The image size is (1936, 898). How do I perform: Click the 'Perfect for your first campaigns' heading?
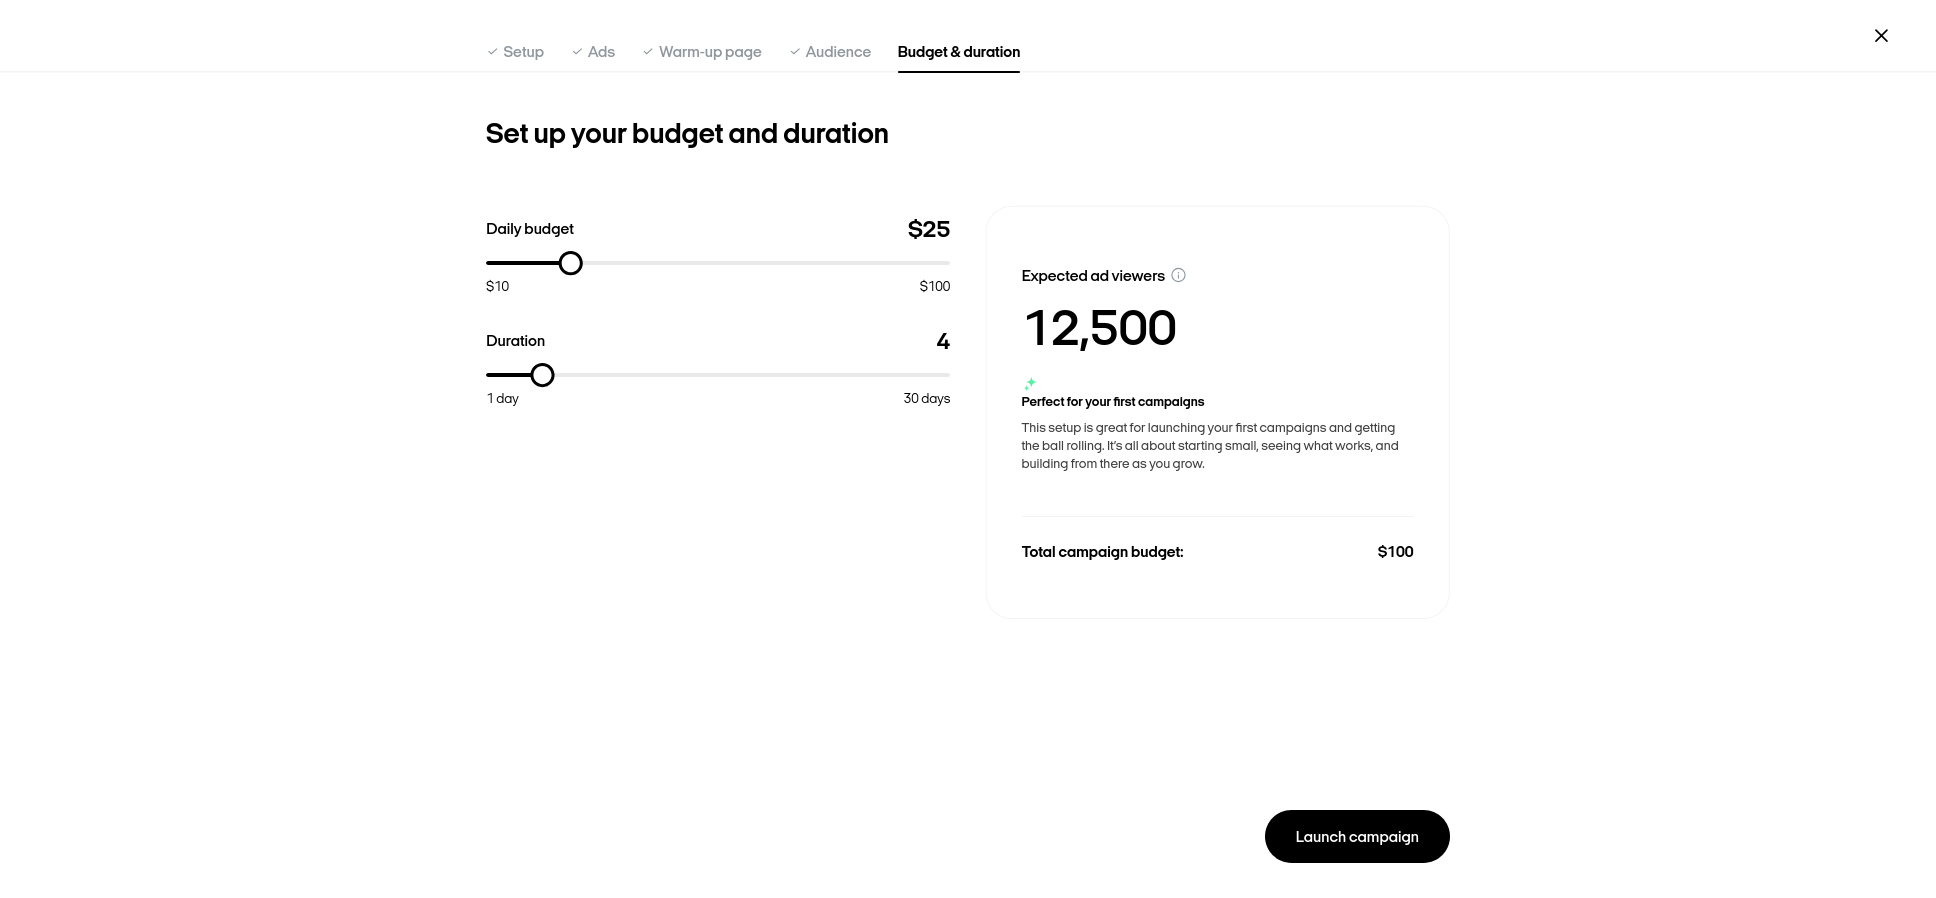coord(1113,402)
